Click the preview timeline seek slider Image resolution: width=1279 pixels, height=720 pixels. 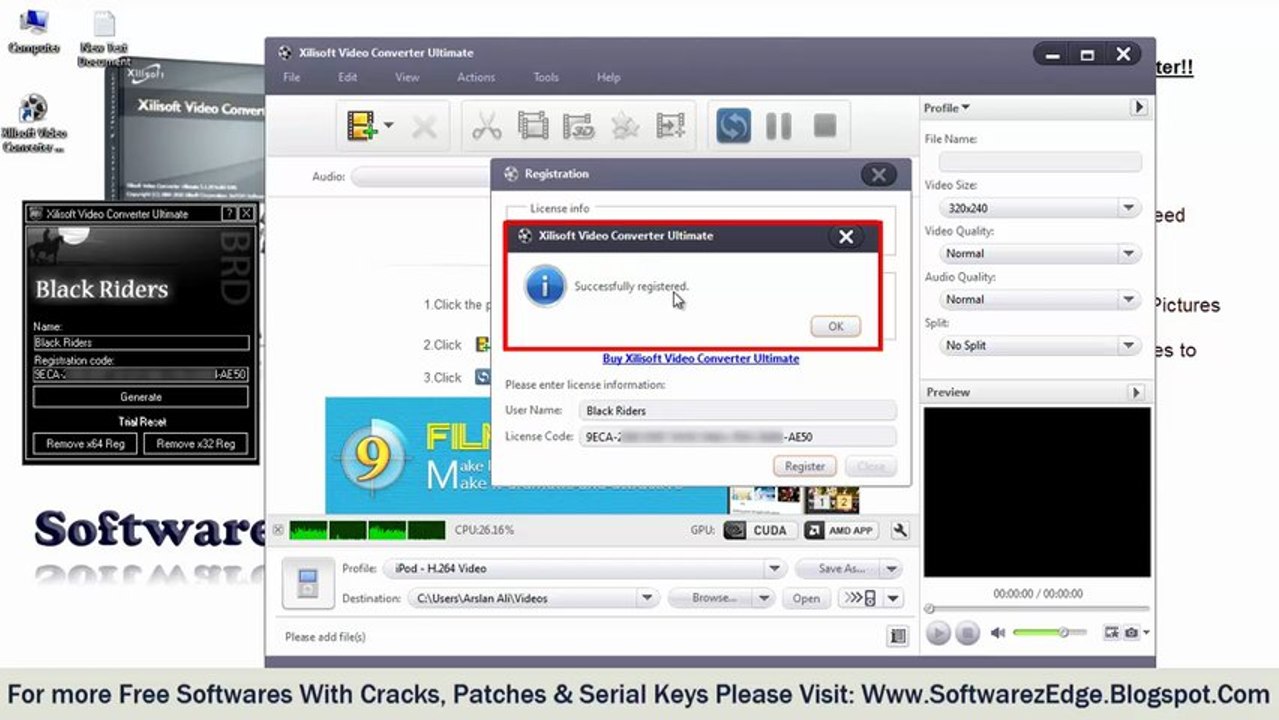(x=1037, y=608)
